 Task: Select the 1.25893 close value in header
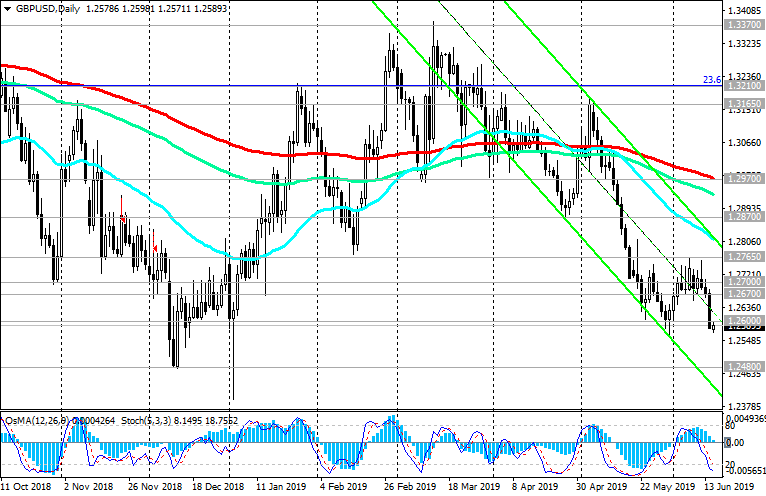pyautogui.click(x=211, y=9)
